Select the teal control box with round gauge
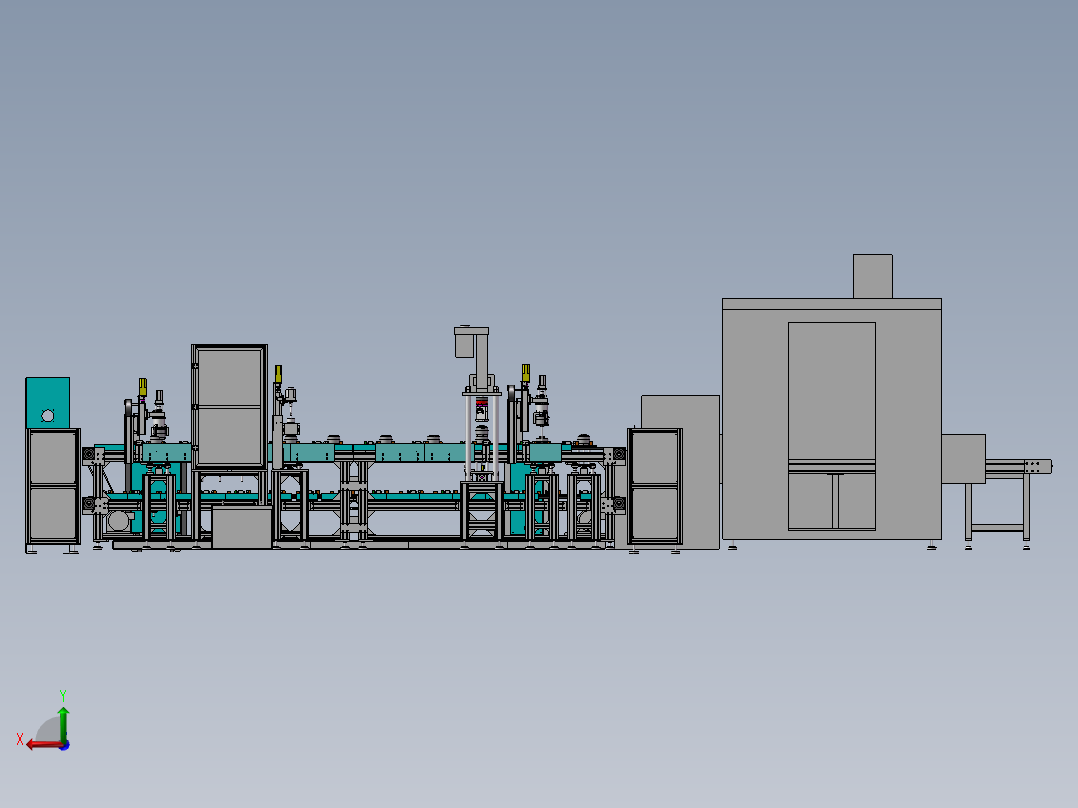 [x=47, y=402]
